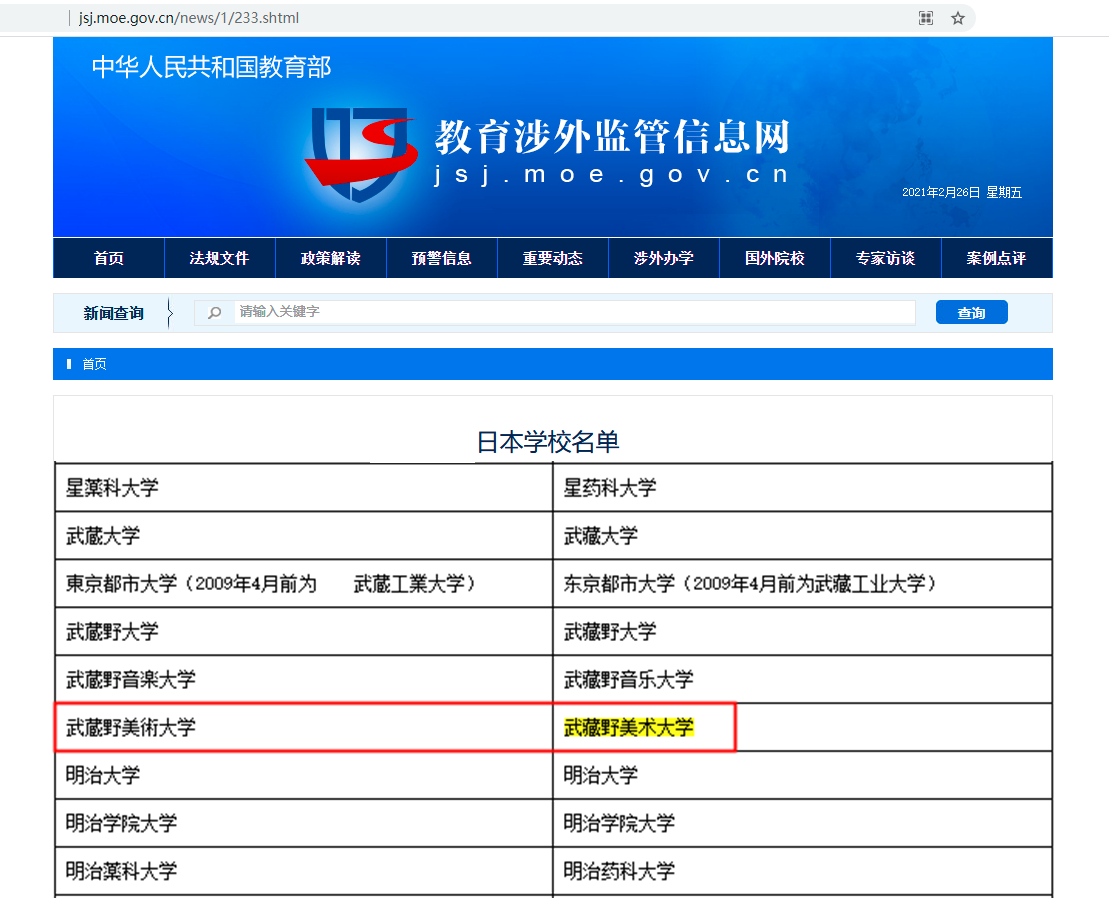This screenshot has height=900, width=1109.
Task: Click the 首页 breadcrumb link
Action: tap(94, 364)
